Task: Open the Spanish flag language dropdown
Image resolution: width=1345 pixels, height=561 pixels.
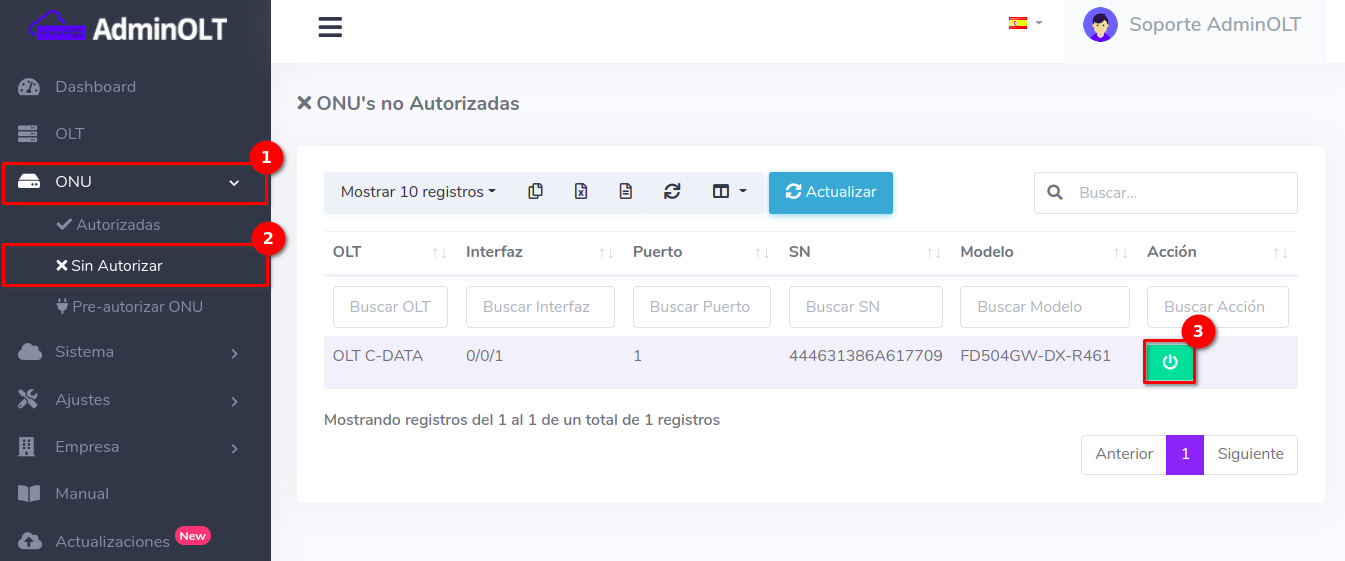Action: 1025,23
